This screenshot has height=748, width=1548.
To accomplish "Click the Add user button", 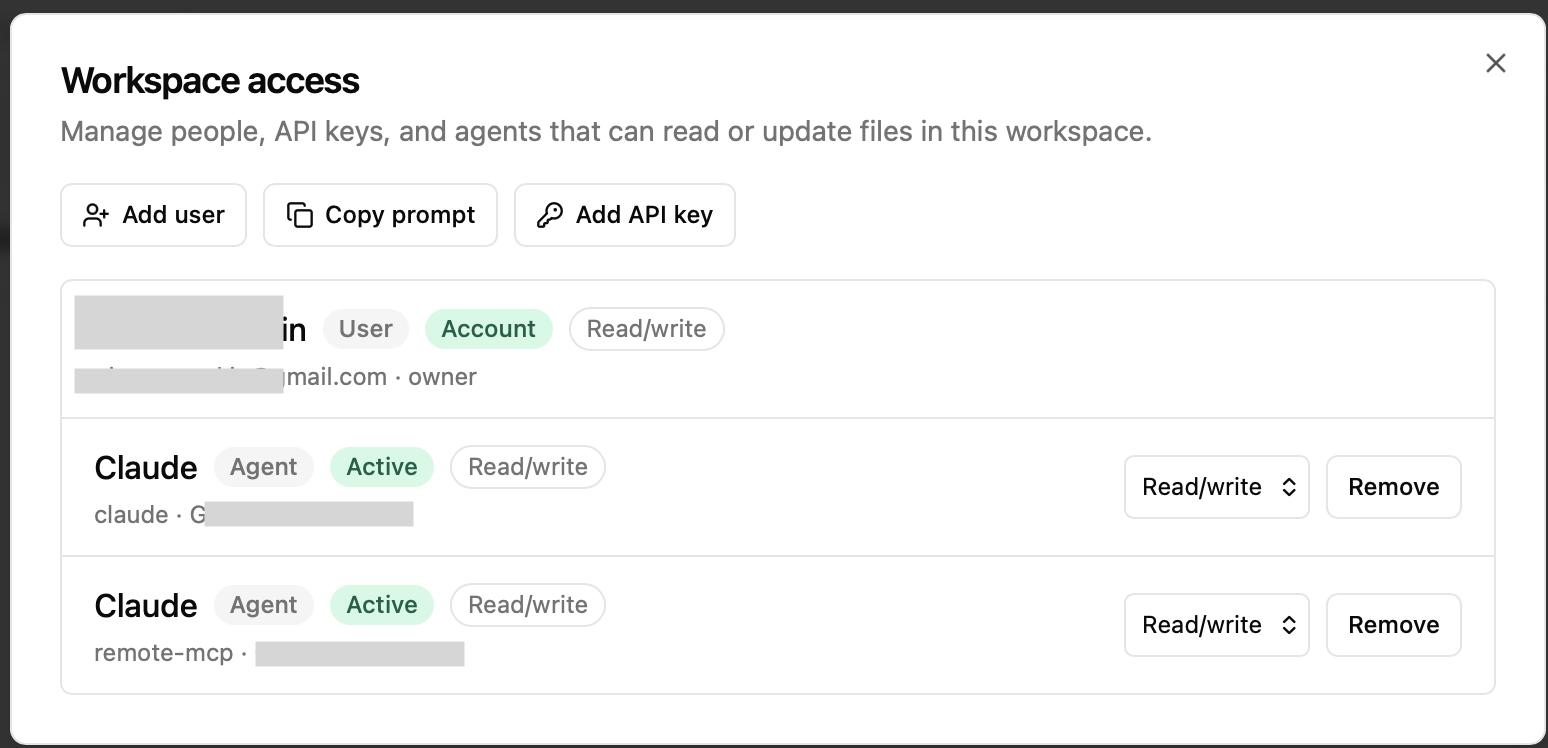I will 153,215.
